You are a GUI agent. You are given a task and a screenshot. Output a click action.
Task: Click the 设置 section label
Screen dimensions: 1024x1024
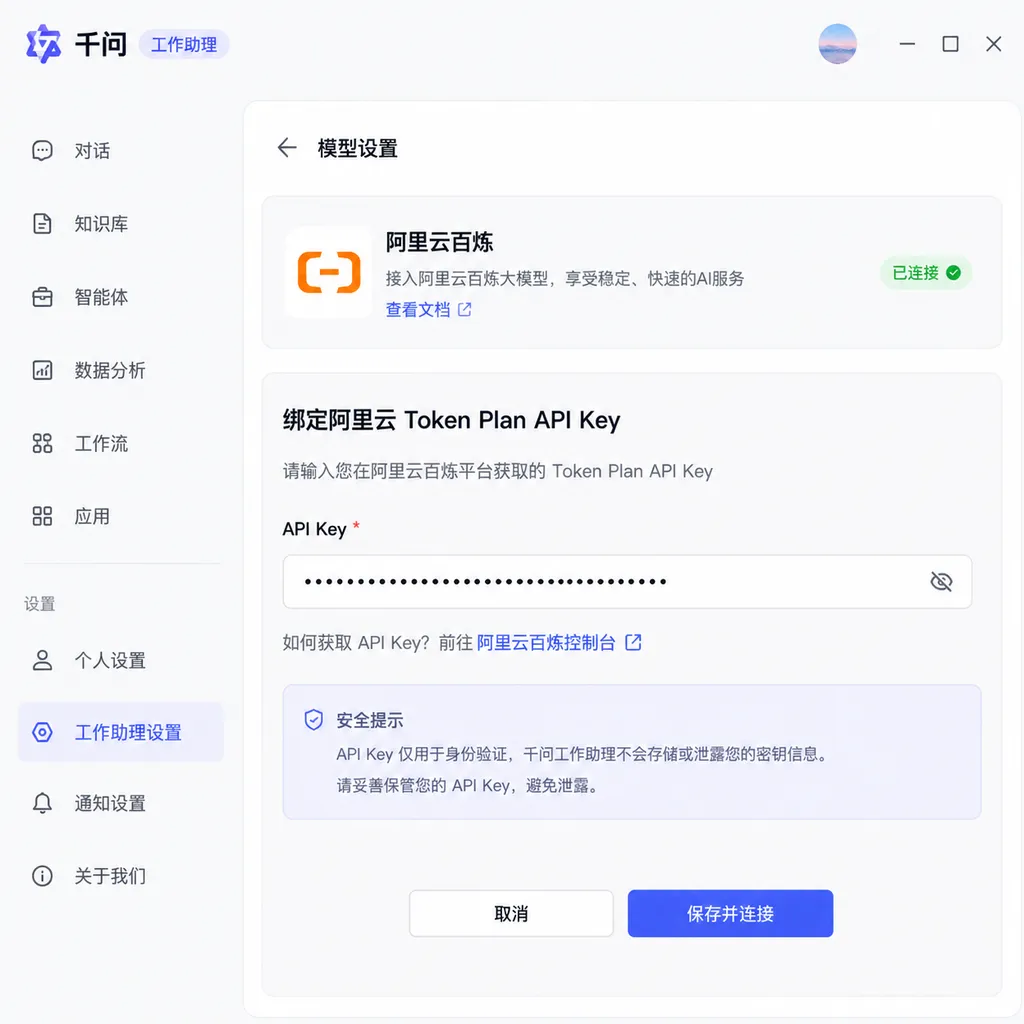coord(39,603)
